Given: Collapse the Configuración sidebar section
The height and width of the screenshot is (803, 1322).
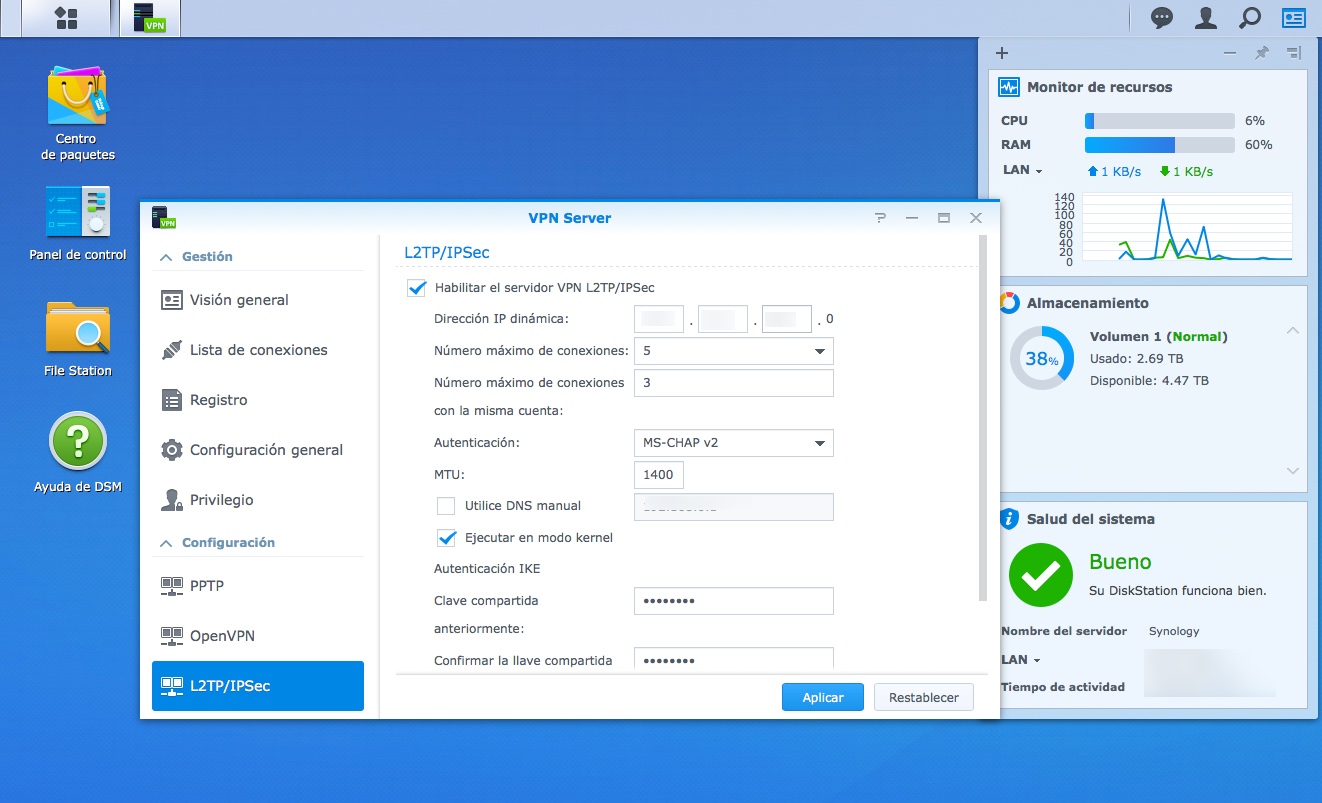Looking at the screenshot, I should coord(167,543).
